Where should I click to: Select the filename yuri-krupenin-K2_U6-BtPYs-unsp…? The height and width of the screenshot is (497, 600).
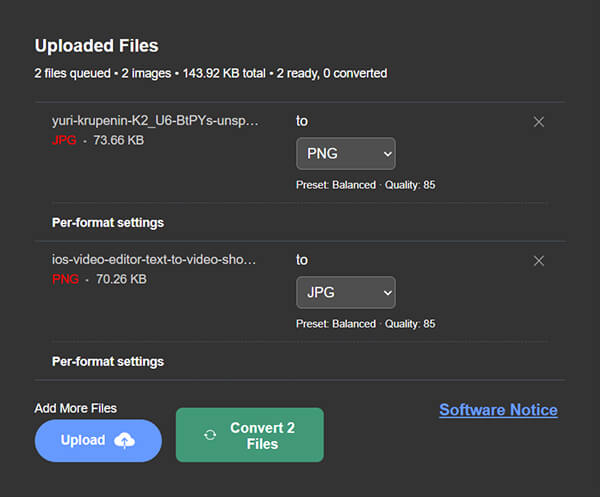tap(155, 121)
